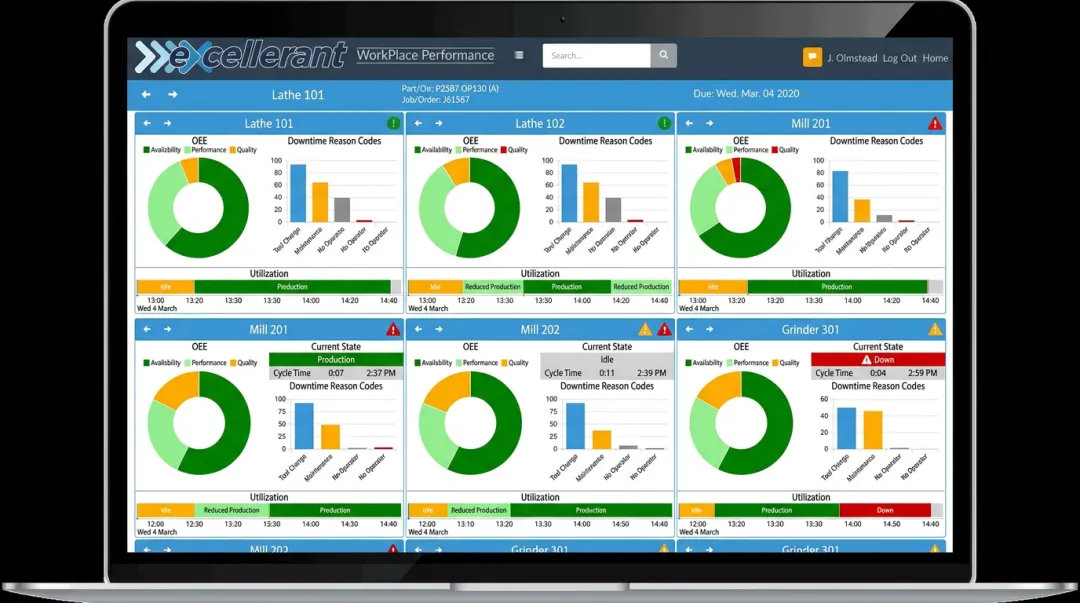
Task: Click Grinder 301 title above Down state
Action: pos(810,329)
